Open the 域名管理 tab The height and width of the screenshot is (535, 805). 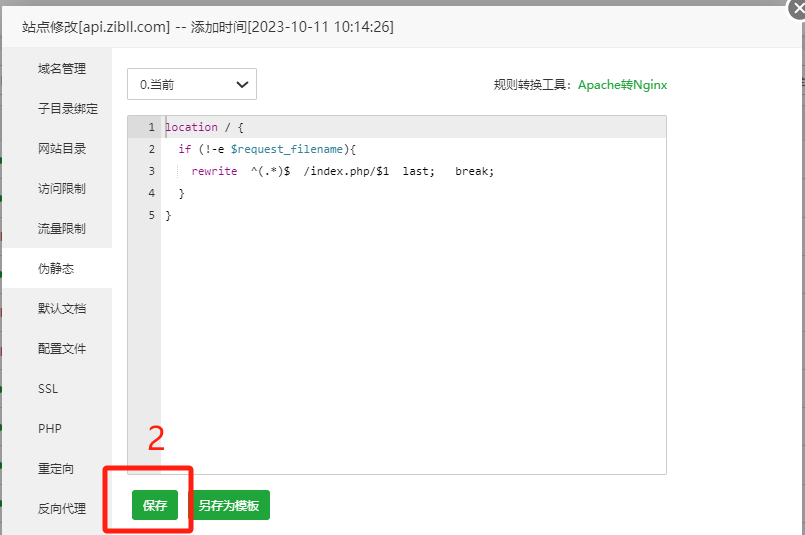[61, 69]
